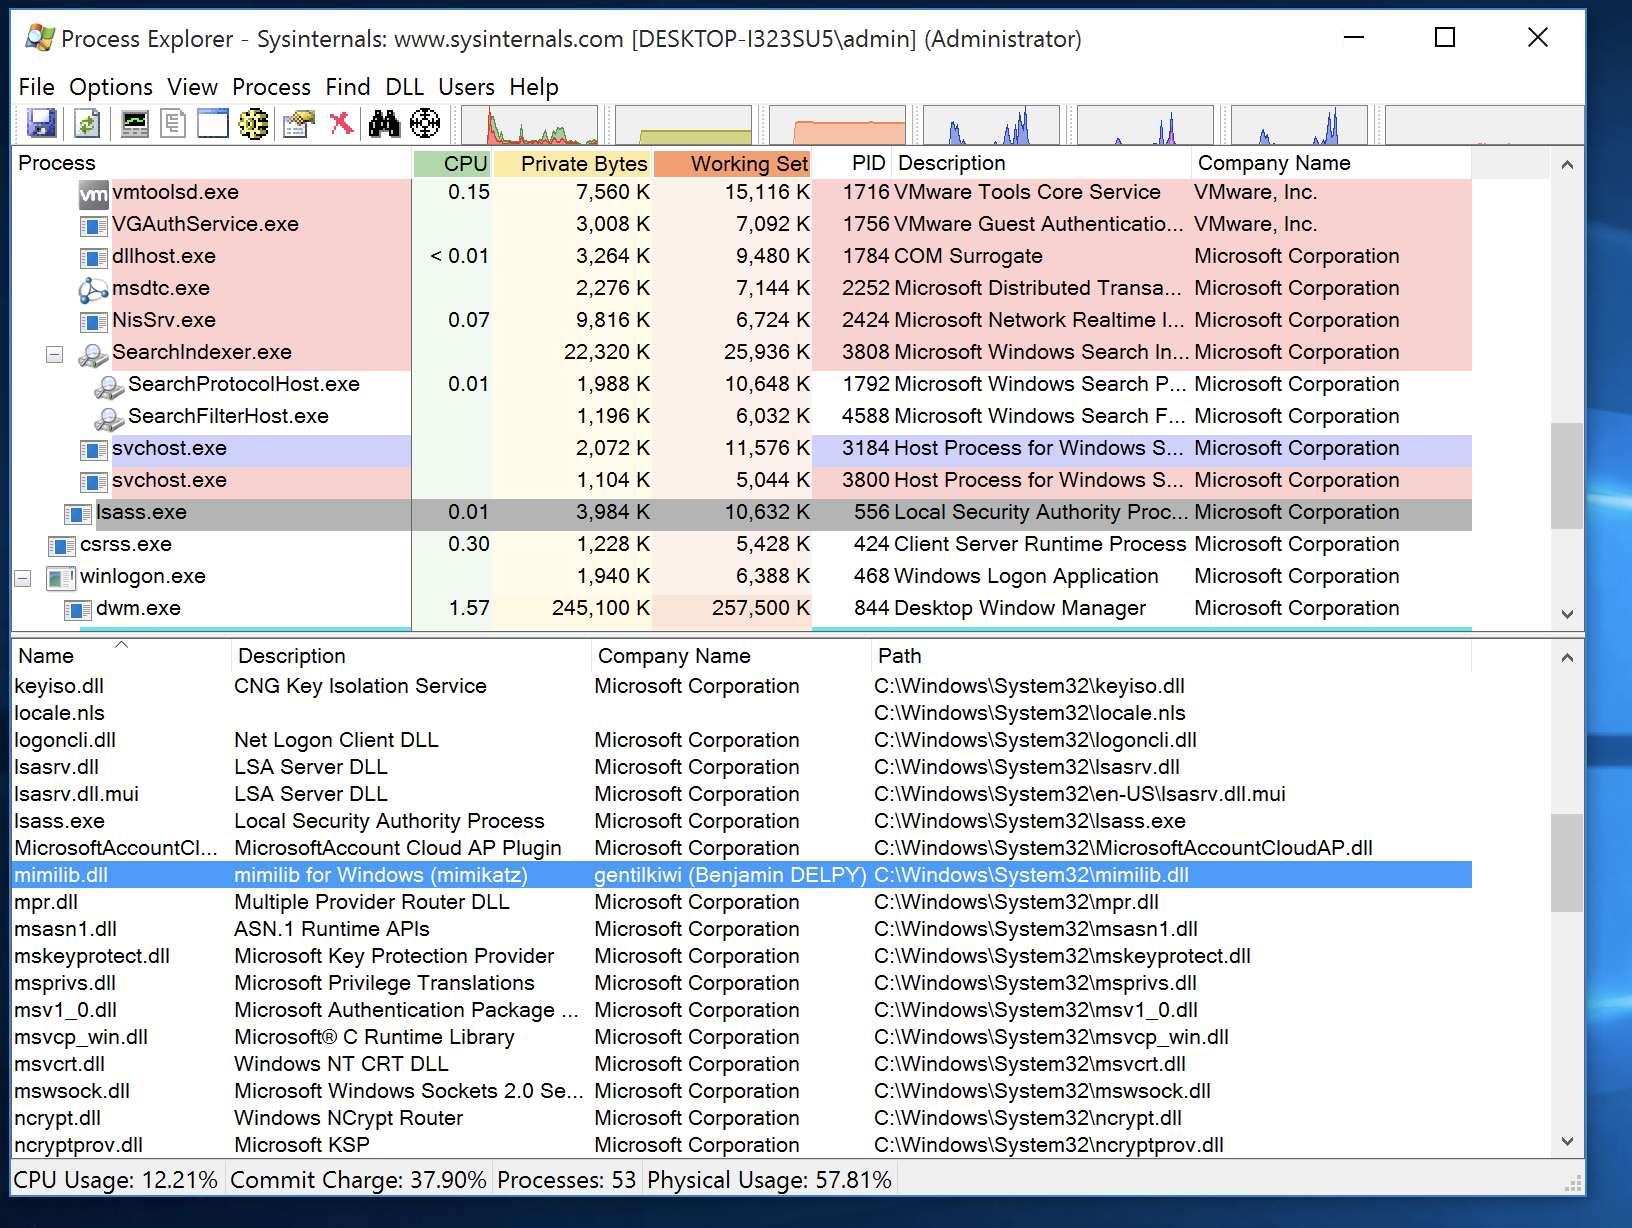Collapse the winlogon.exe tree node
This screenshot has width=1632, height=1228.
23,578
